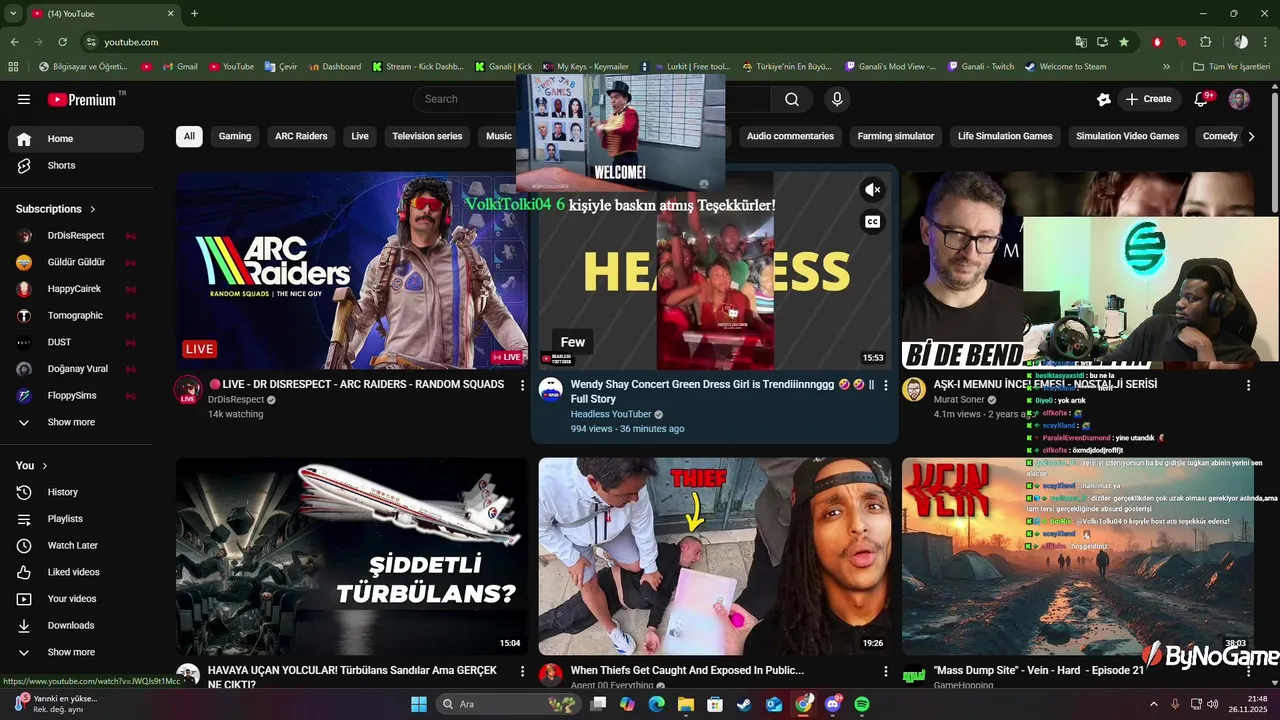The width and height of the screenshot is (1280, 720).
Task: Open the HappyCairek subscription
Action: tap(76, 289)
